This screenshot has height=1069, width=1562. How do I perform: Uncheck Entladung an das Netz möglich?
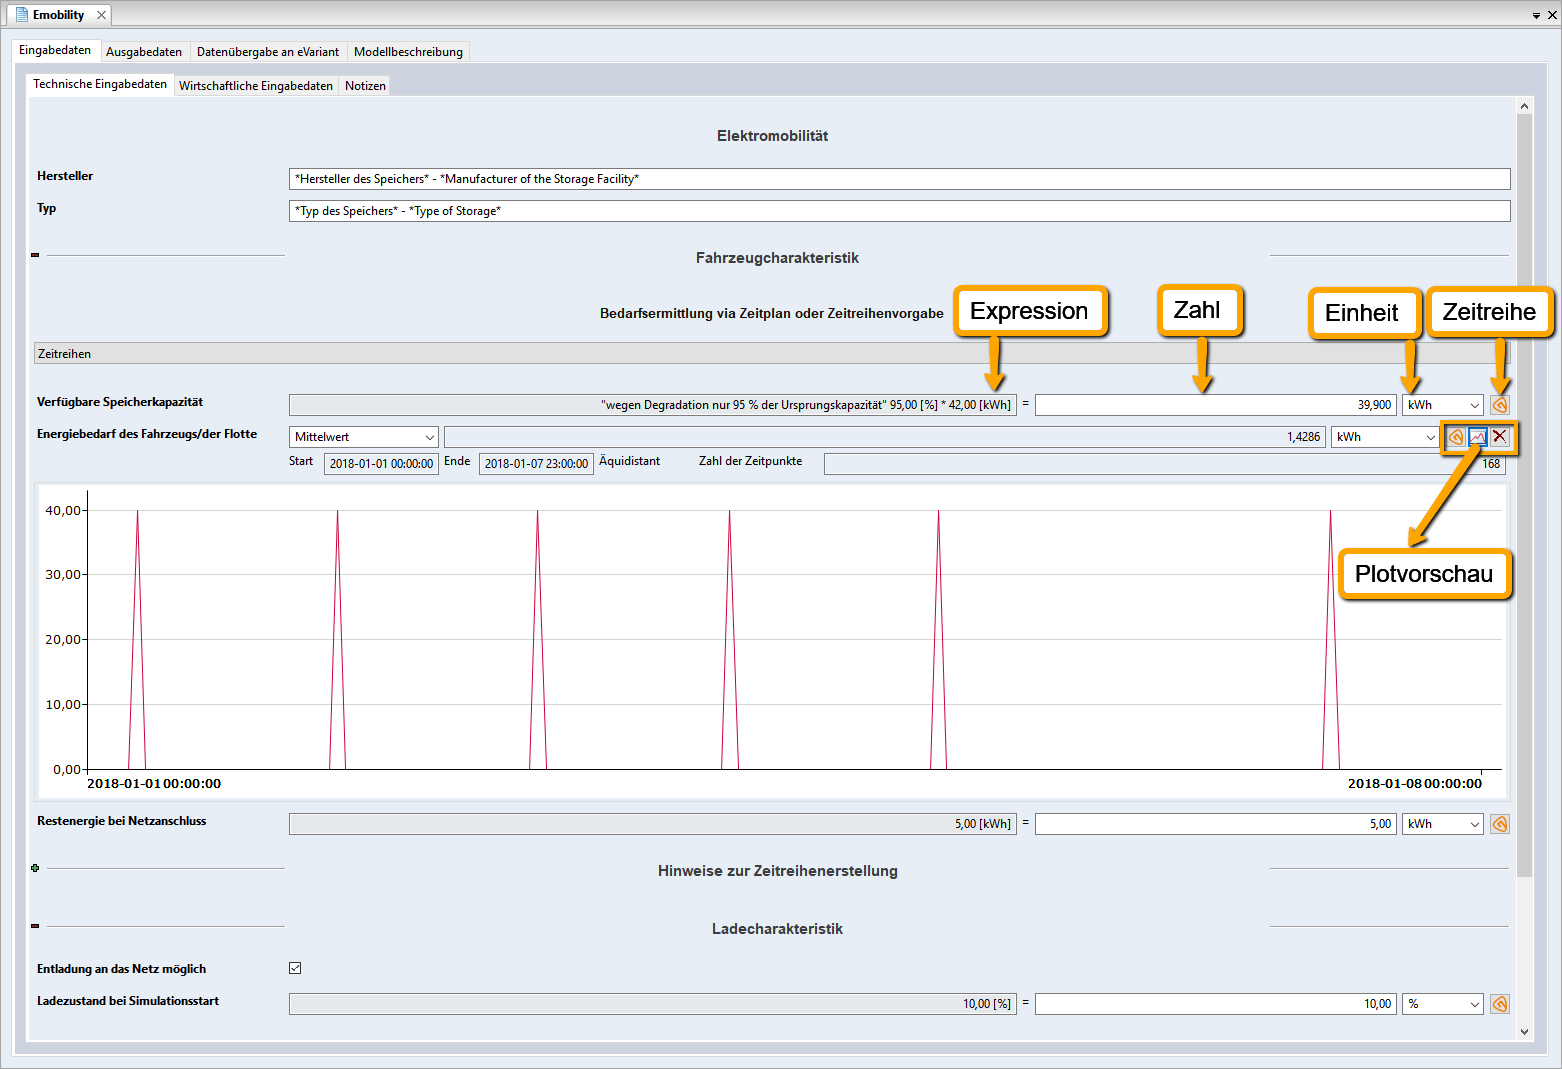click(x=295, y=968)
